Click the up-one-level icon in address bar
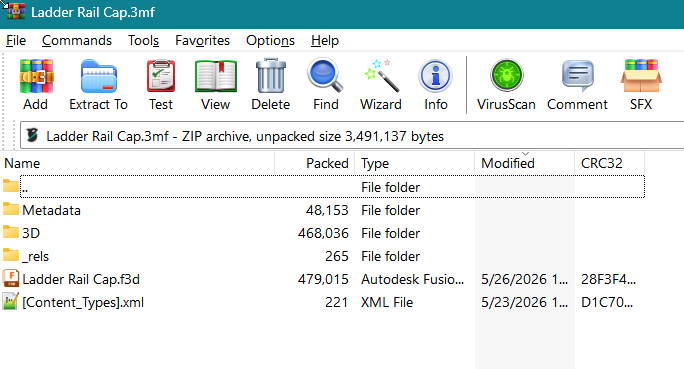 point(32,136)
